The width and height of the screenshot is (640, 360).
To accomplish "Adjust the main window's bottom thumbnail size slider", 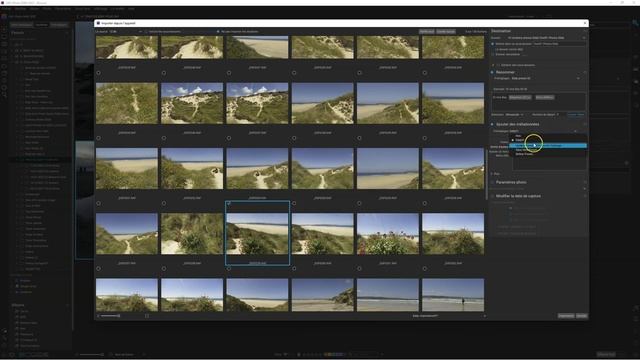I will pos(91,355).
